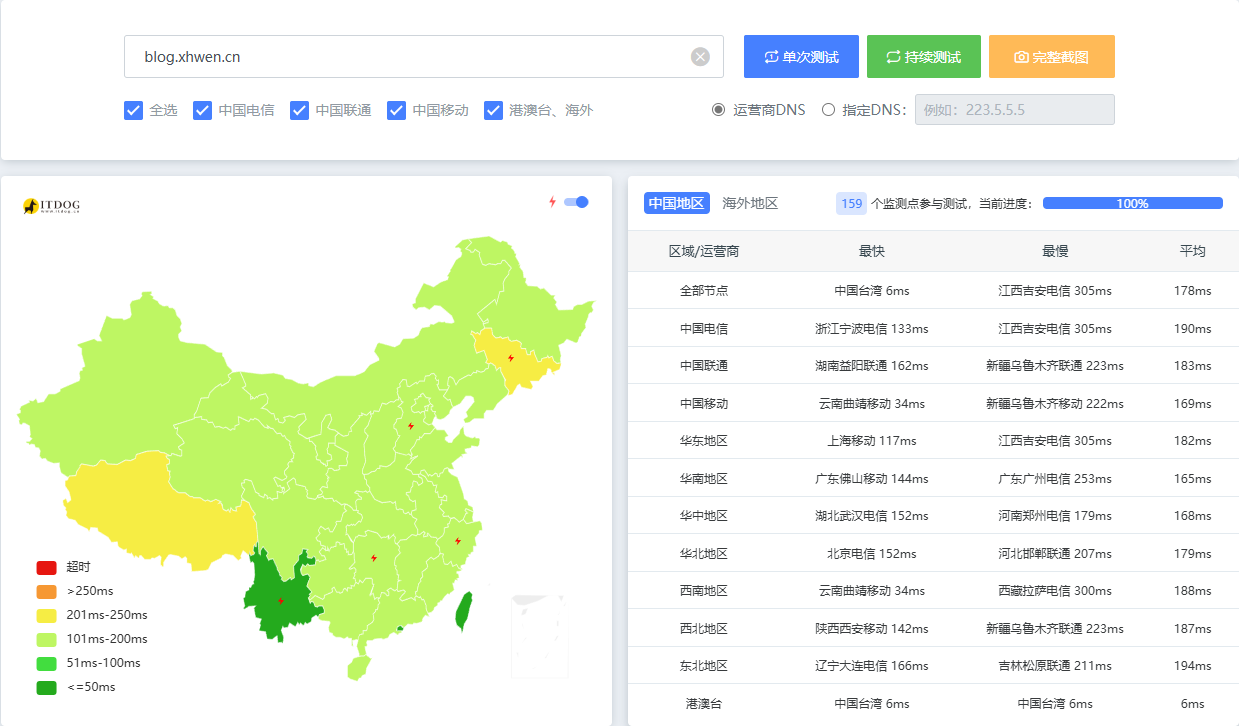This screenshot has width=1239, height=726.
Task: Click the clear icon in domain input
Action: pos(700,57)
